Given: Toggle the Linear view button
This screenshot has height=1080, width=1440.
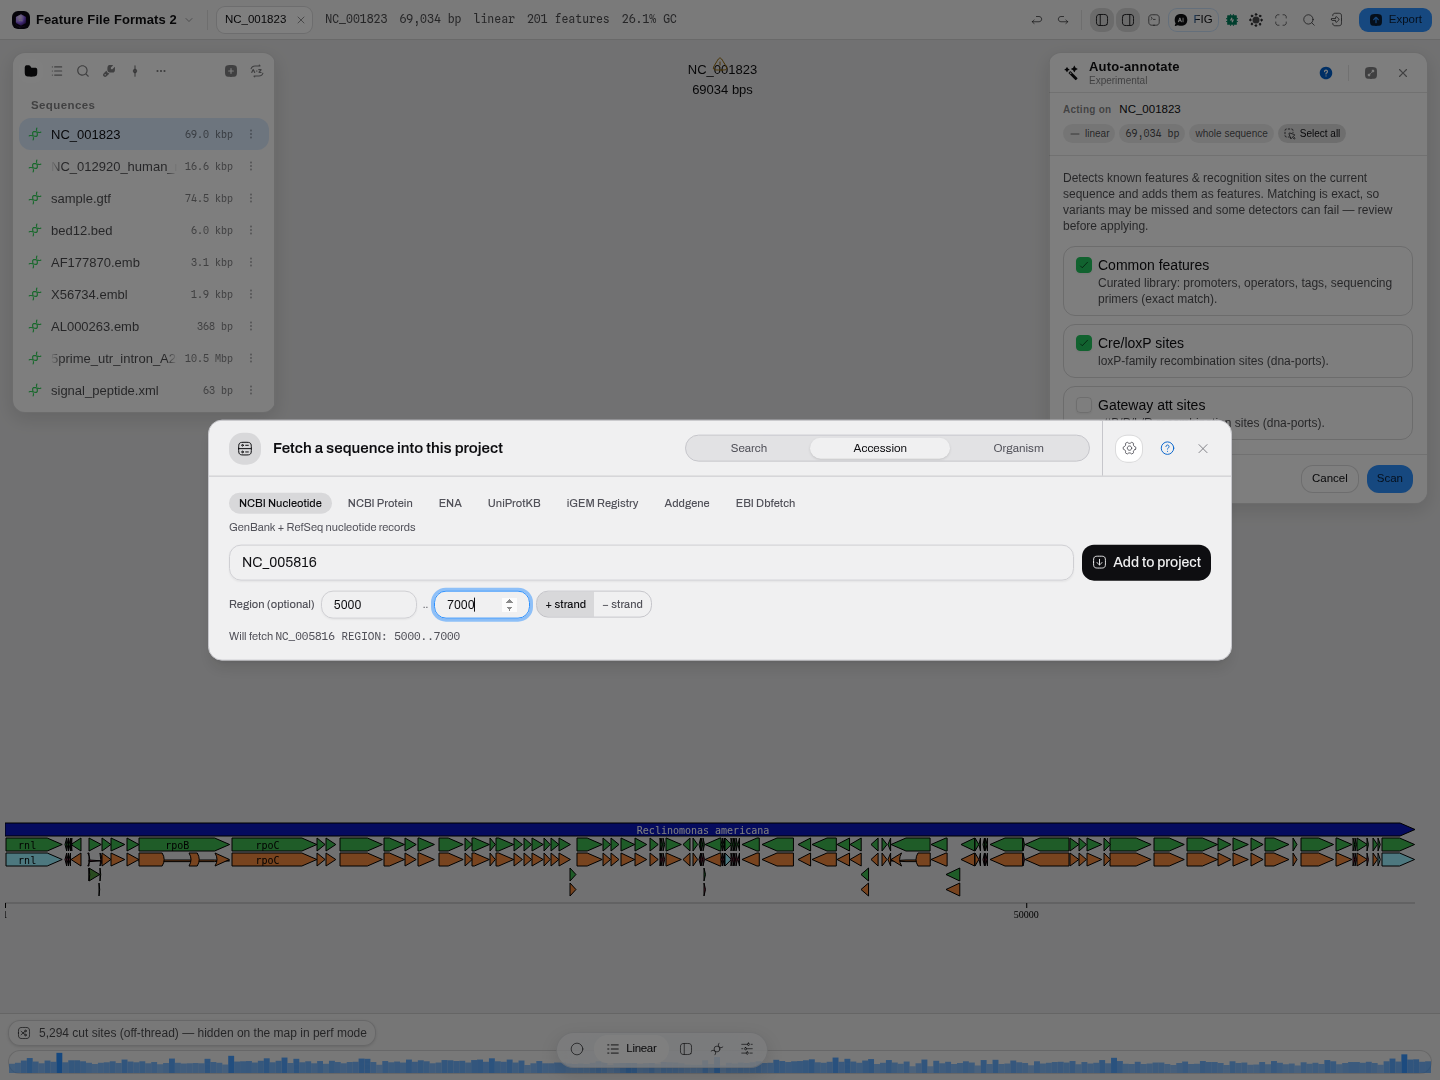Looking at the screenshot, I should pyautogui.click(x=632, y=1049).
